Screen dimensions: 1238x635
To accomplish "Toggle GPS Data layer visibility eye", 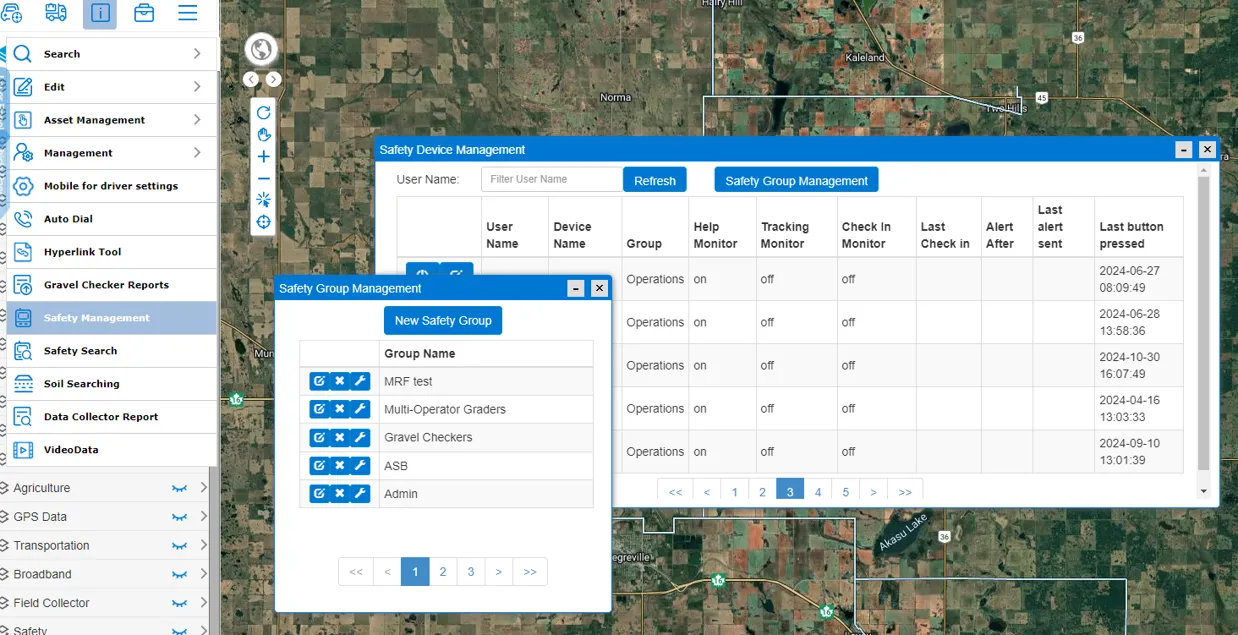I will coord(179,517).
